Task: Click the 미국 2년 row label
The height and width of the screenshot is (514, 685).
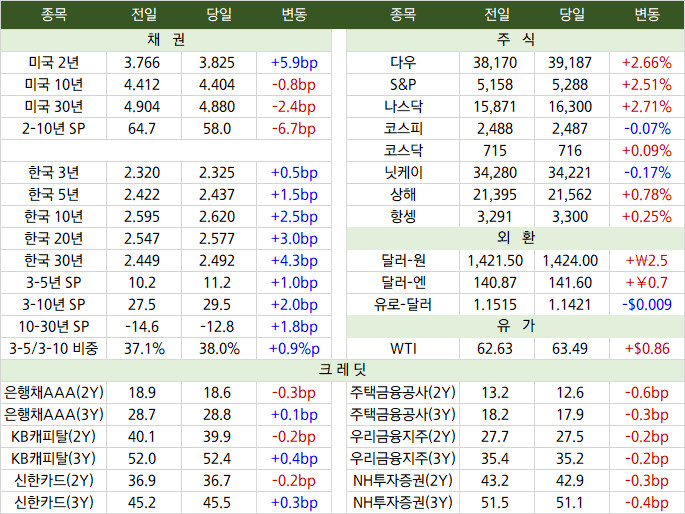Action: point(54,63)
